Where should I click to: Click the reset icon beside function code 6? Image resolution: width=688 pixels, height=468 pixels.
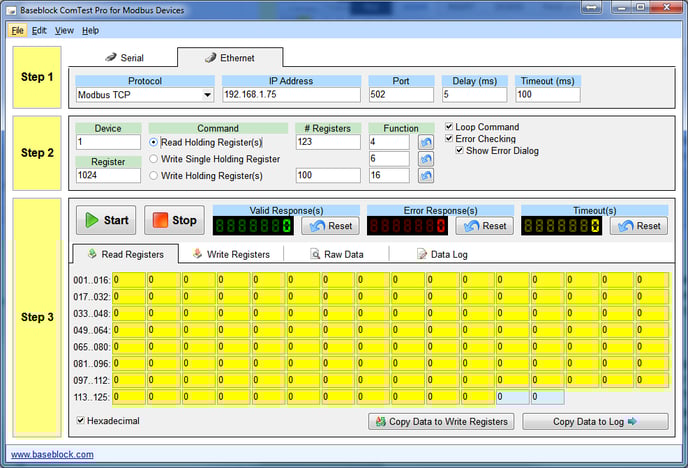(x=426, y=159)
